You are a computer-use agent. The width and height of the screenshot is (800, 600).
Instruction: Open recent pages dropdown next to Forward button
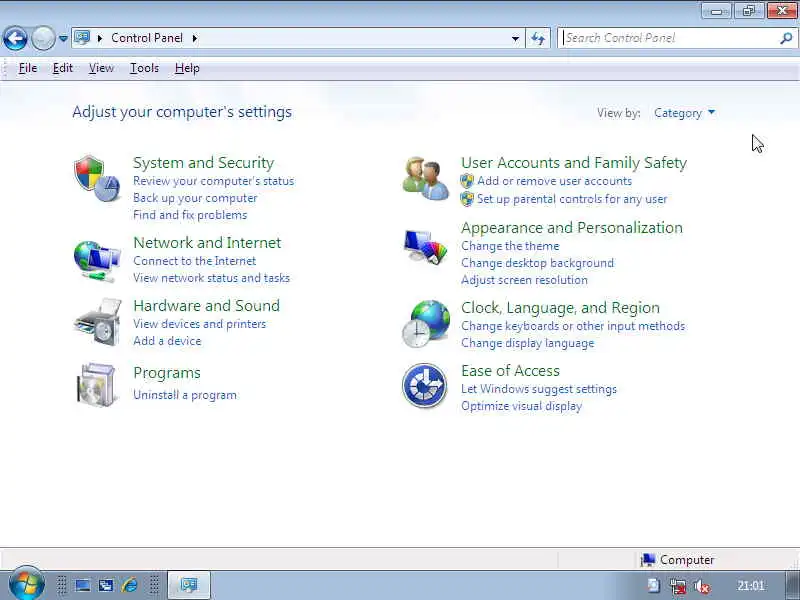[x=63, y=38]
